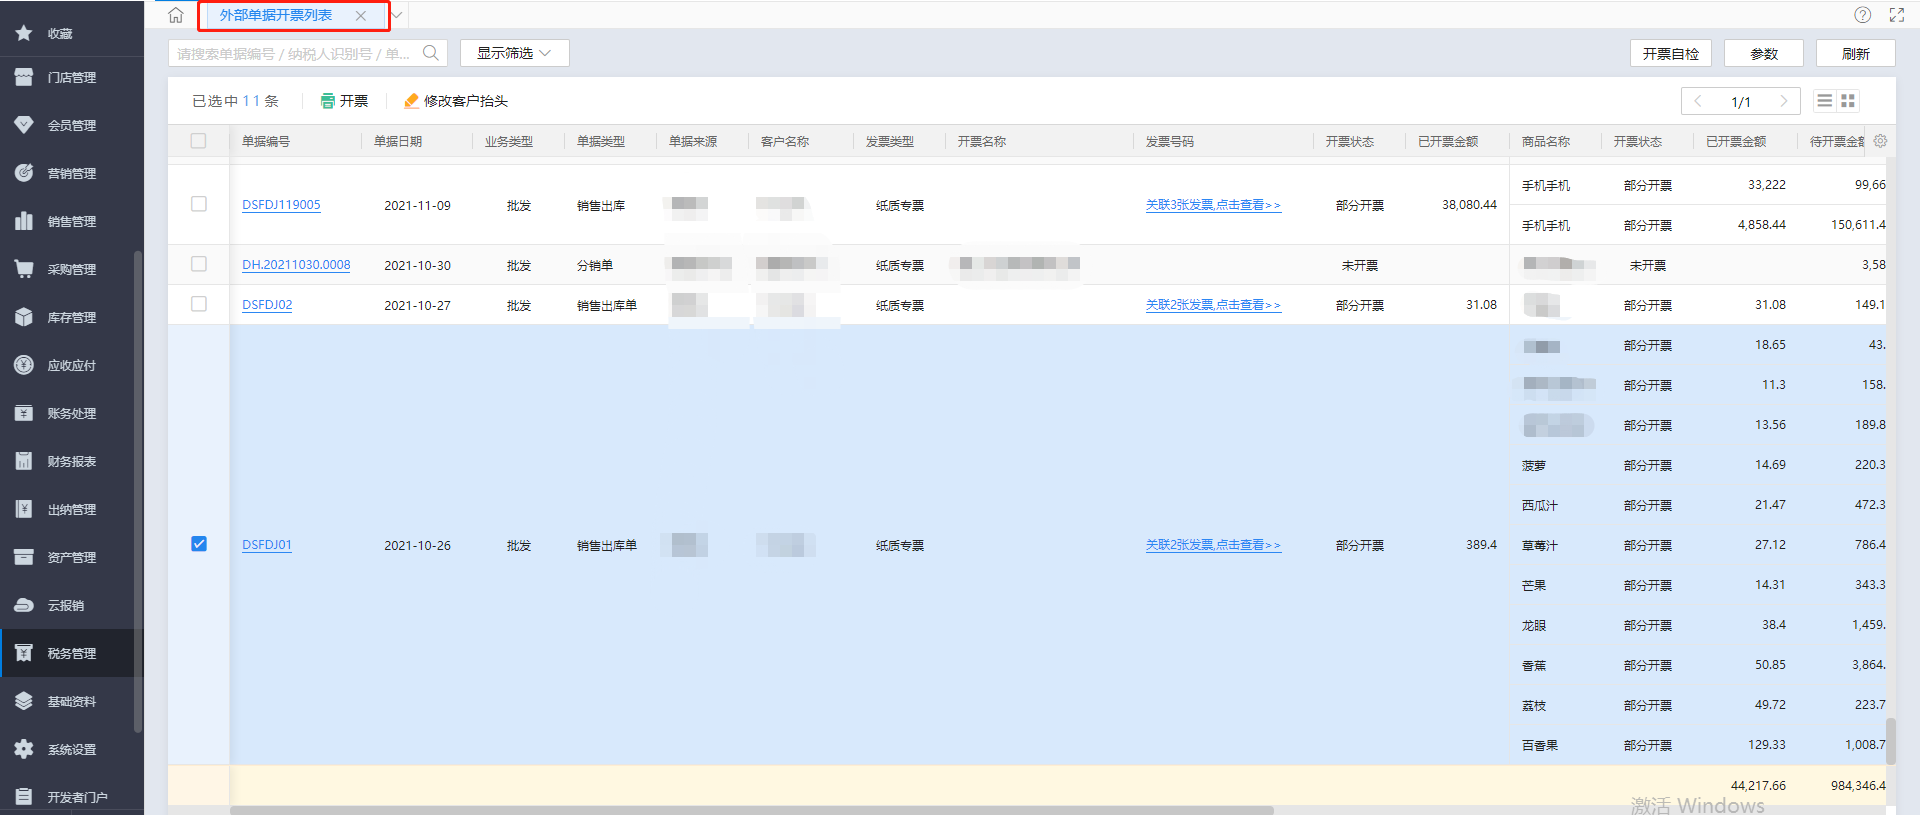Click the 发票类型 column header
Screen dimensions: 1920x815
pos(890,142)
